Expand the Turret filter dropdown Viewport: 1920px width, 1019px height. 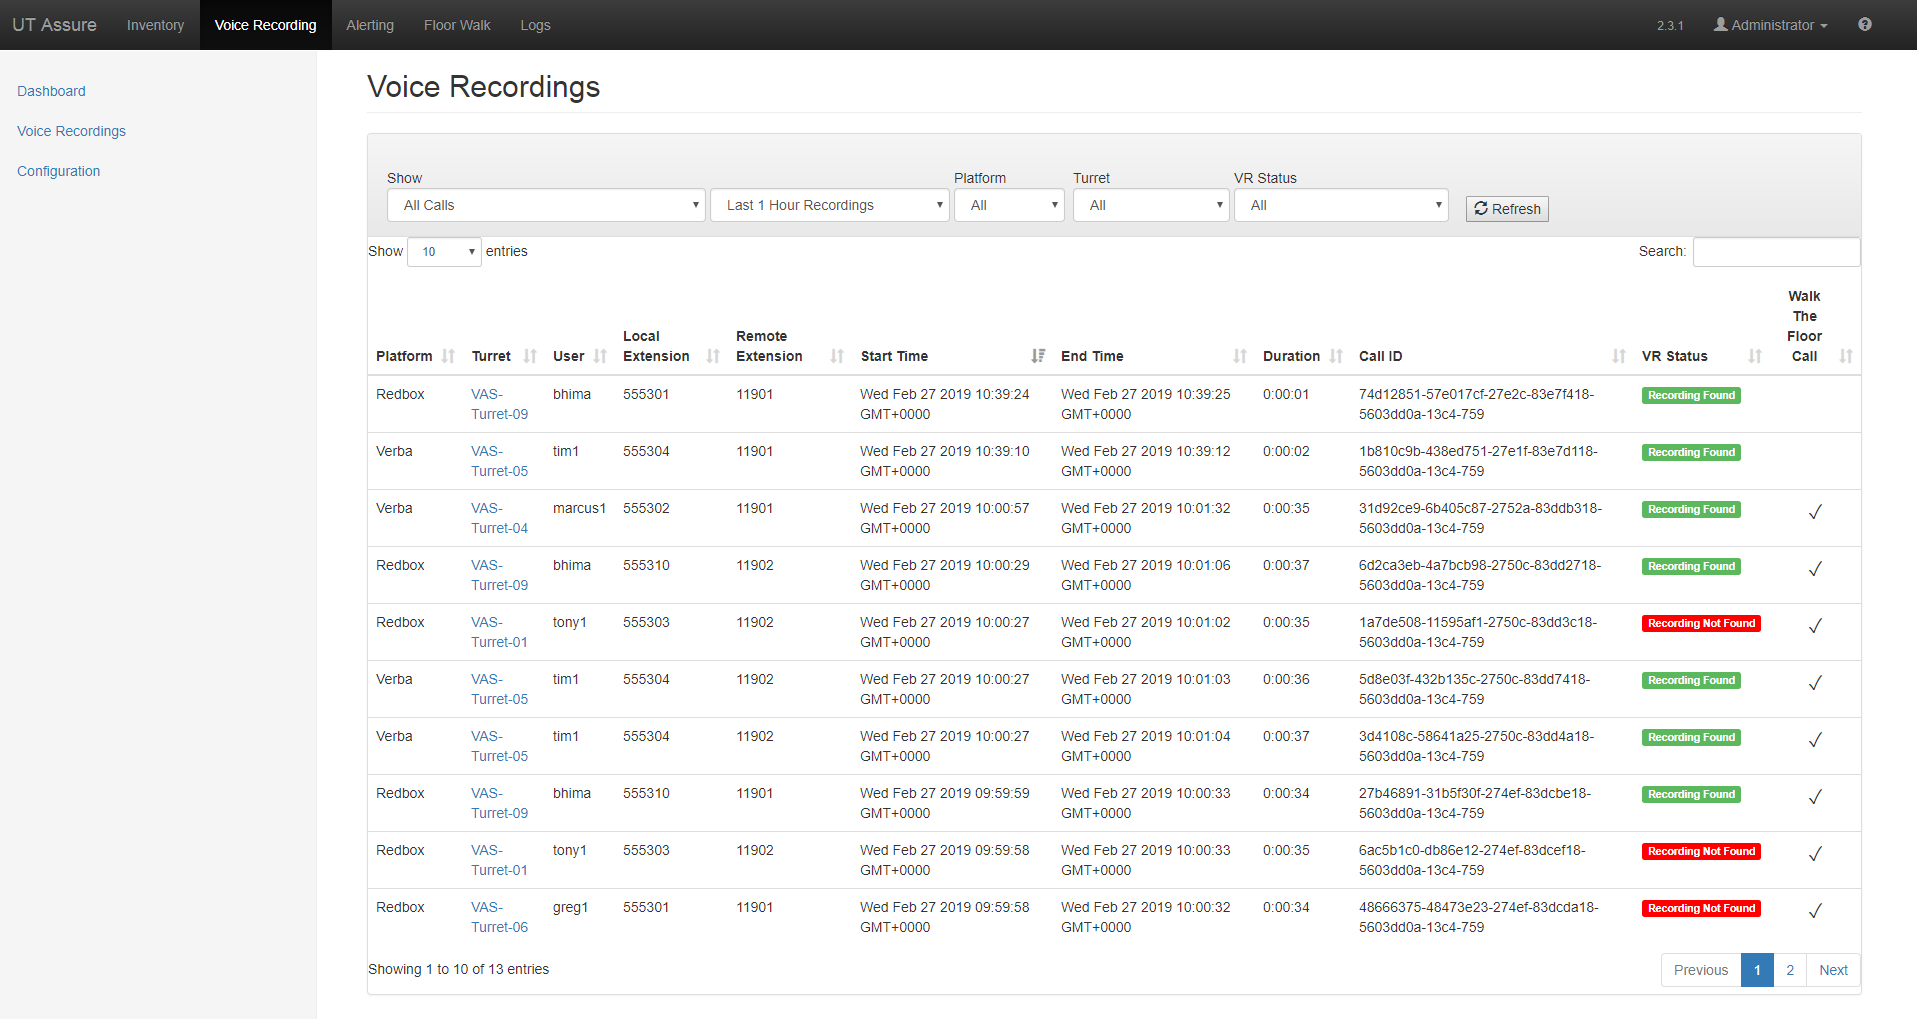point(1151,205)
